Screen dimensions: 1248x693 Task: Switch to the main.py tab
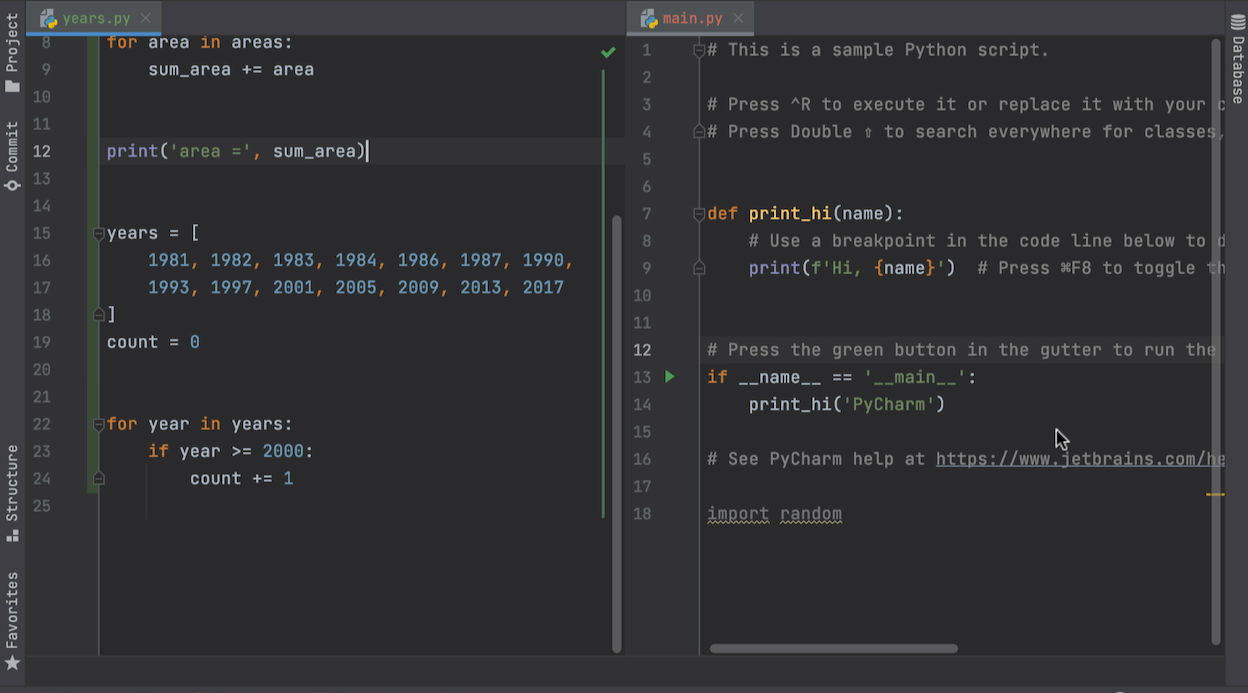pos(692,18)
